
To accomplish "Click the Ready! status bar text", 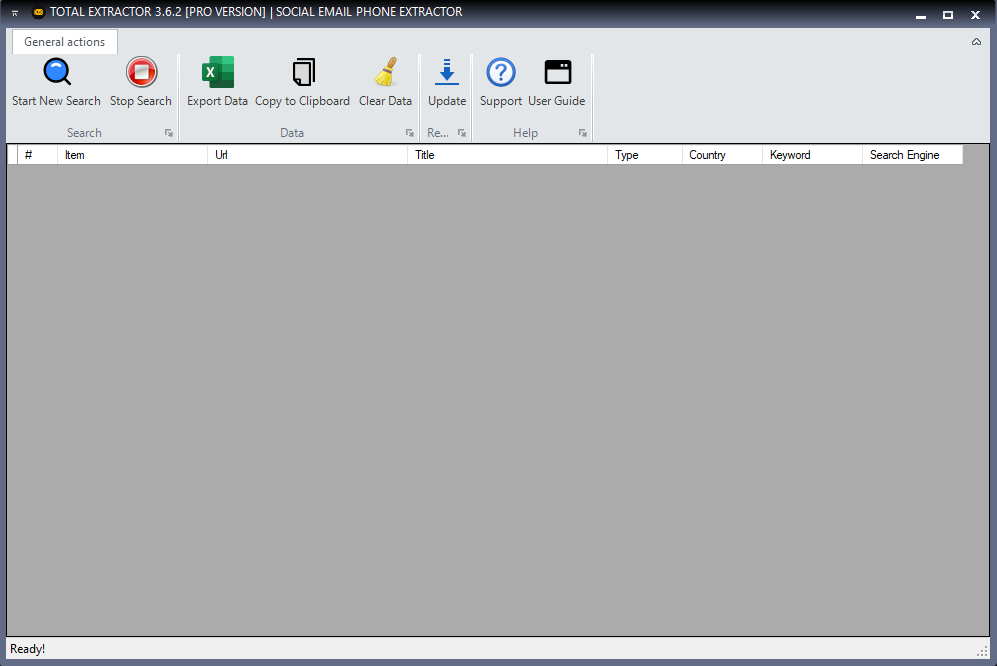I will pyautogui.click(x=27, y=649).
